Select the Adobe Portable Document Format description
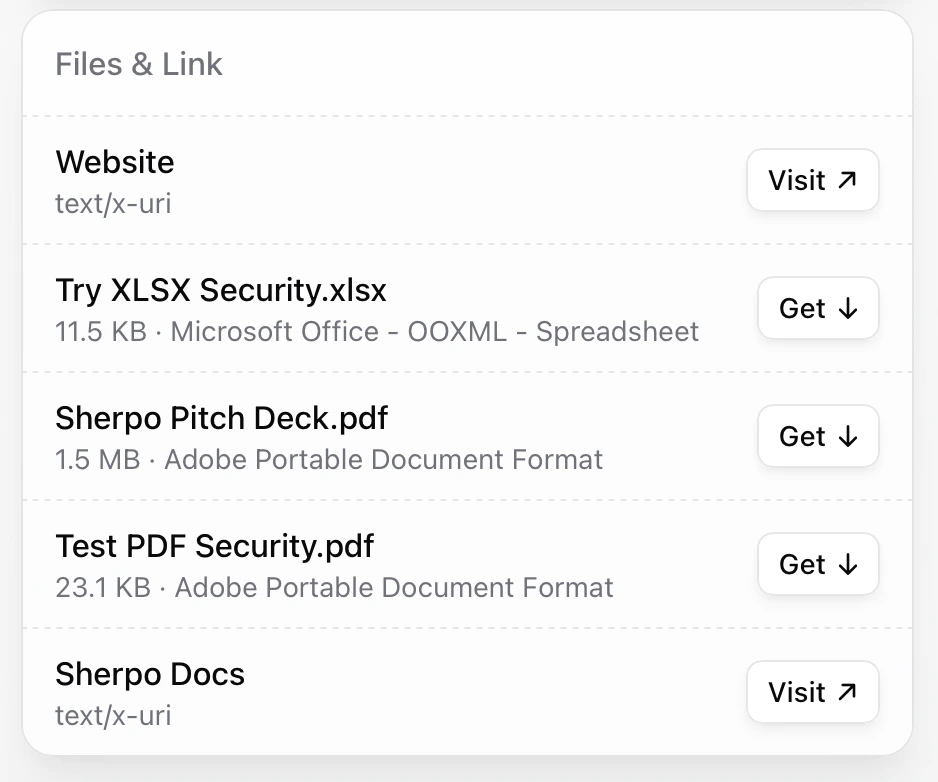 385,460
